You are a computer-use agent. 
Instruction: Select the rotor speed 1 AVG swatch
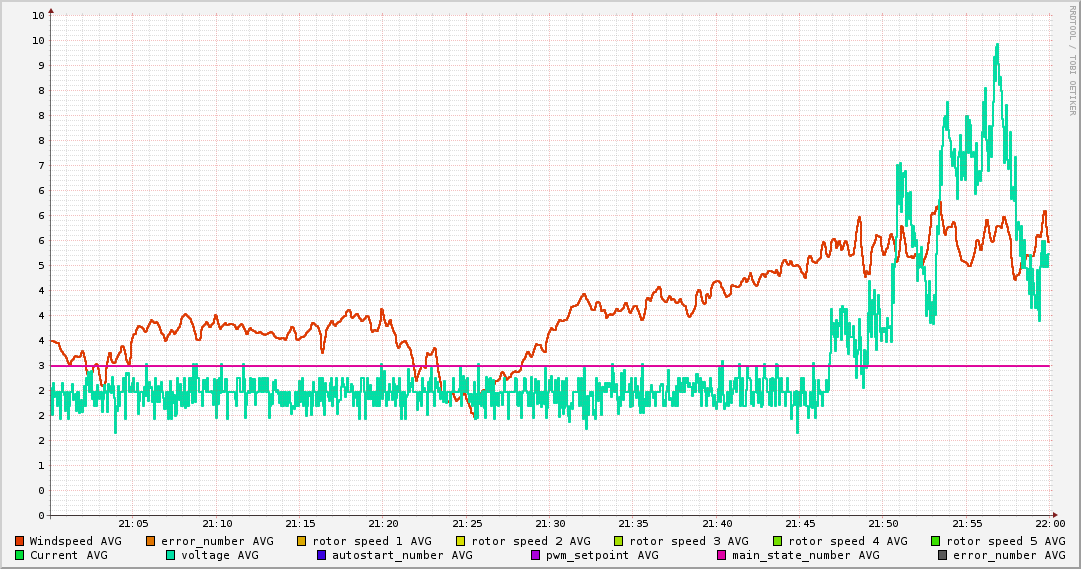[302, 541]
